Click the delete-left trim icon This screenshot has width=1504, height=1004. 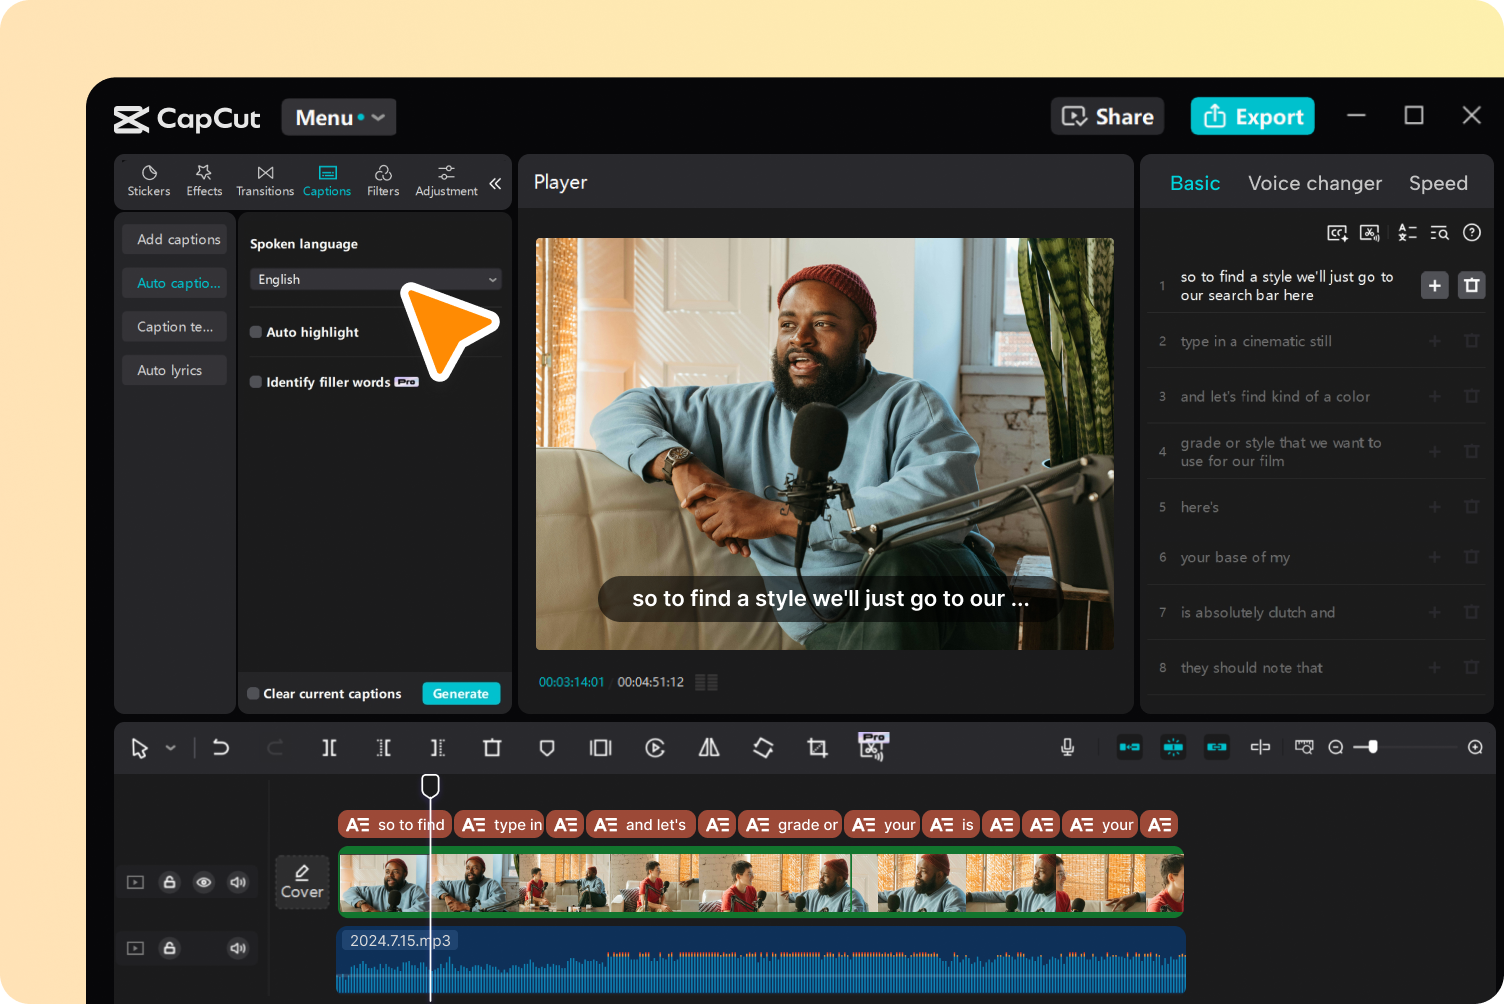[383, 747]
